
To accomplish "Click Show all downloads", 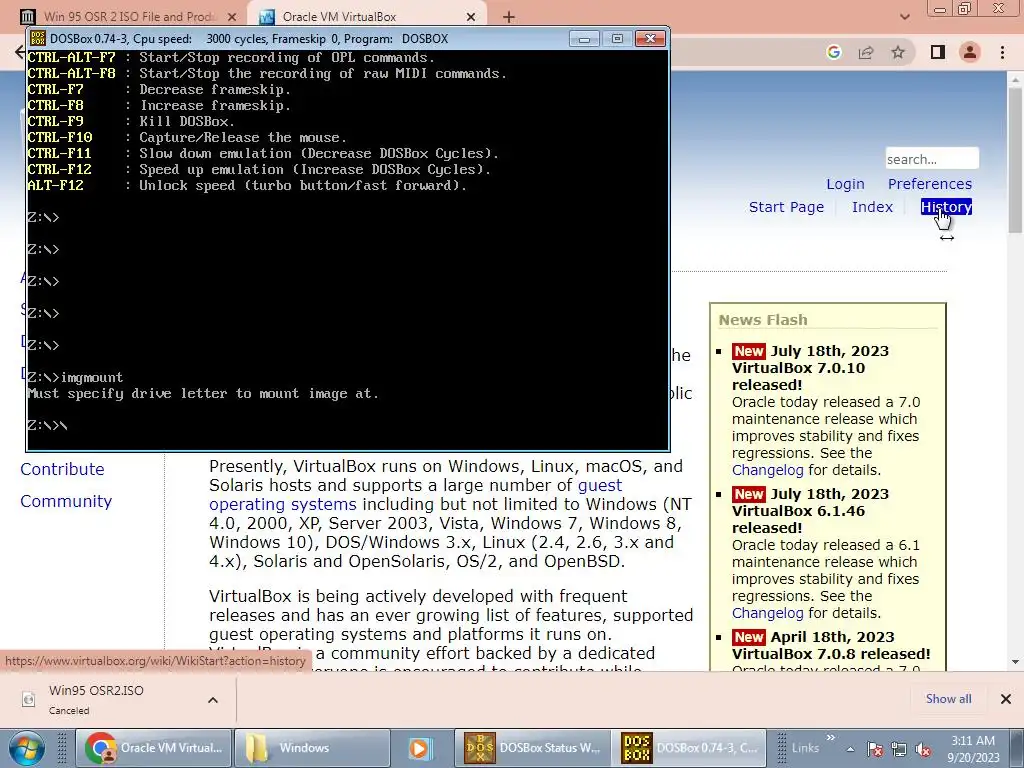I will pos(948,699).
